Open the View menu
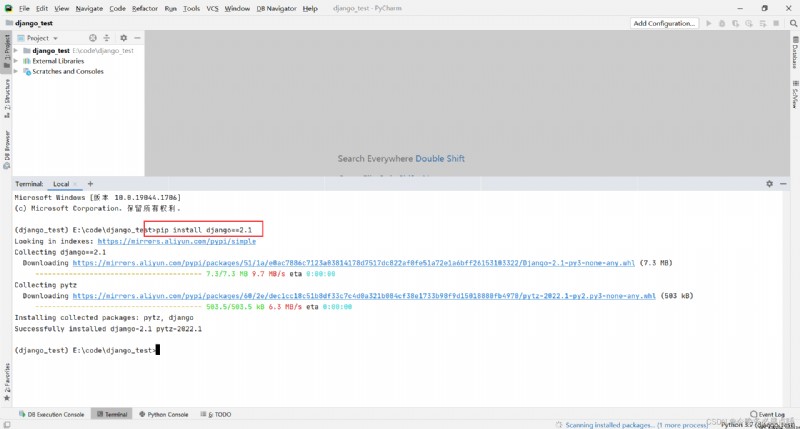 [62, 9]
